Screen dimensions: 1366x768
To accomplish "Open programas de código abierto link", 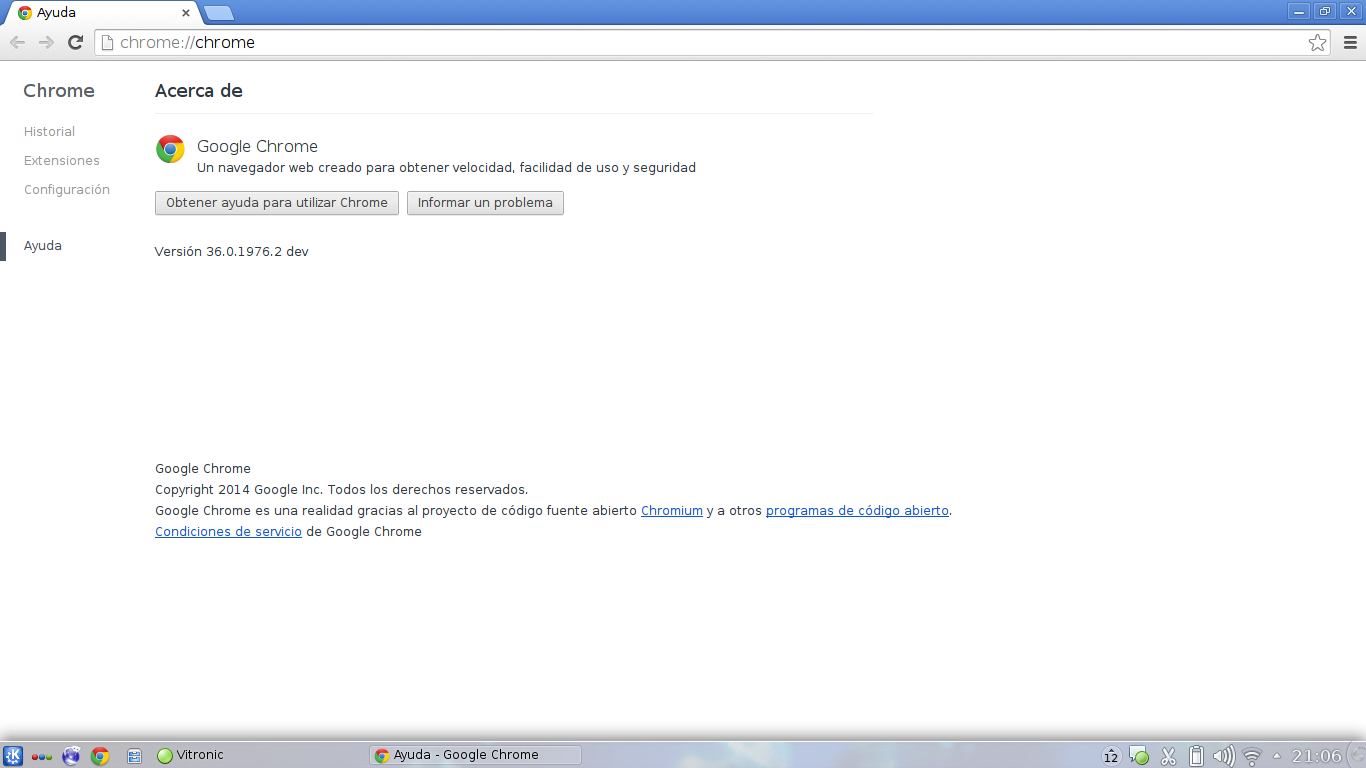I will 857,510.
